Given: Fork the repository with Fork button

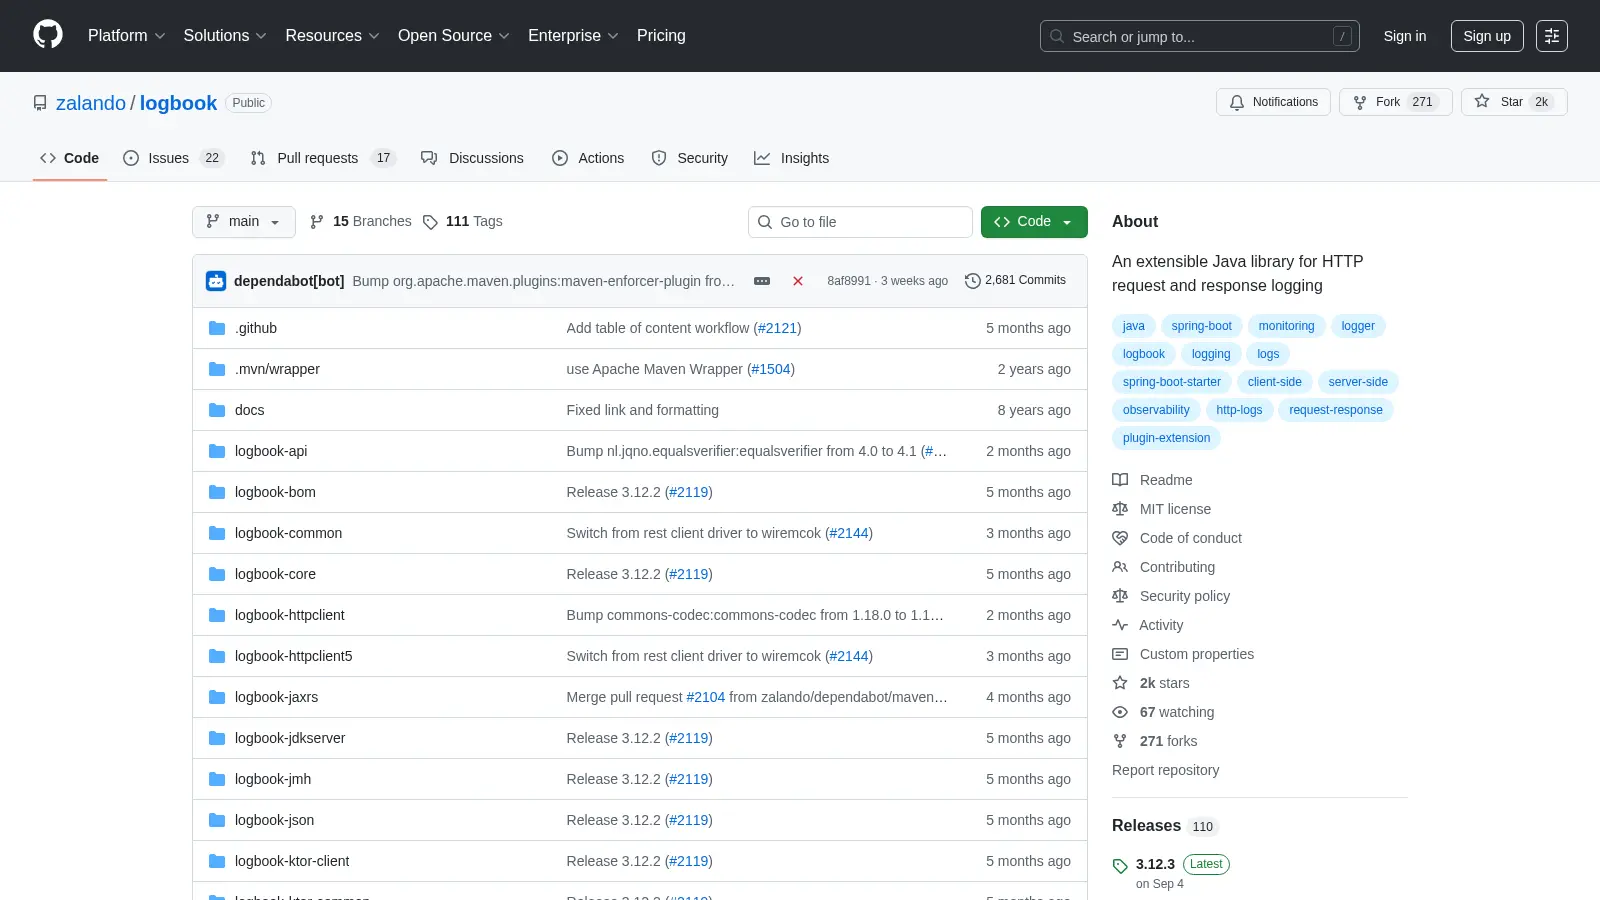Looking at the screenshot, I should click(x=1395, y=102).
